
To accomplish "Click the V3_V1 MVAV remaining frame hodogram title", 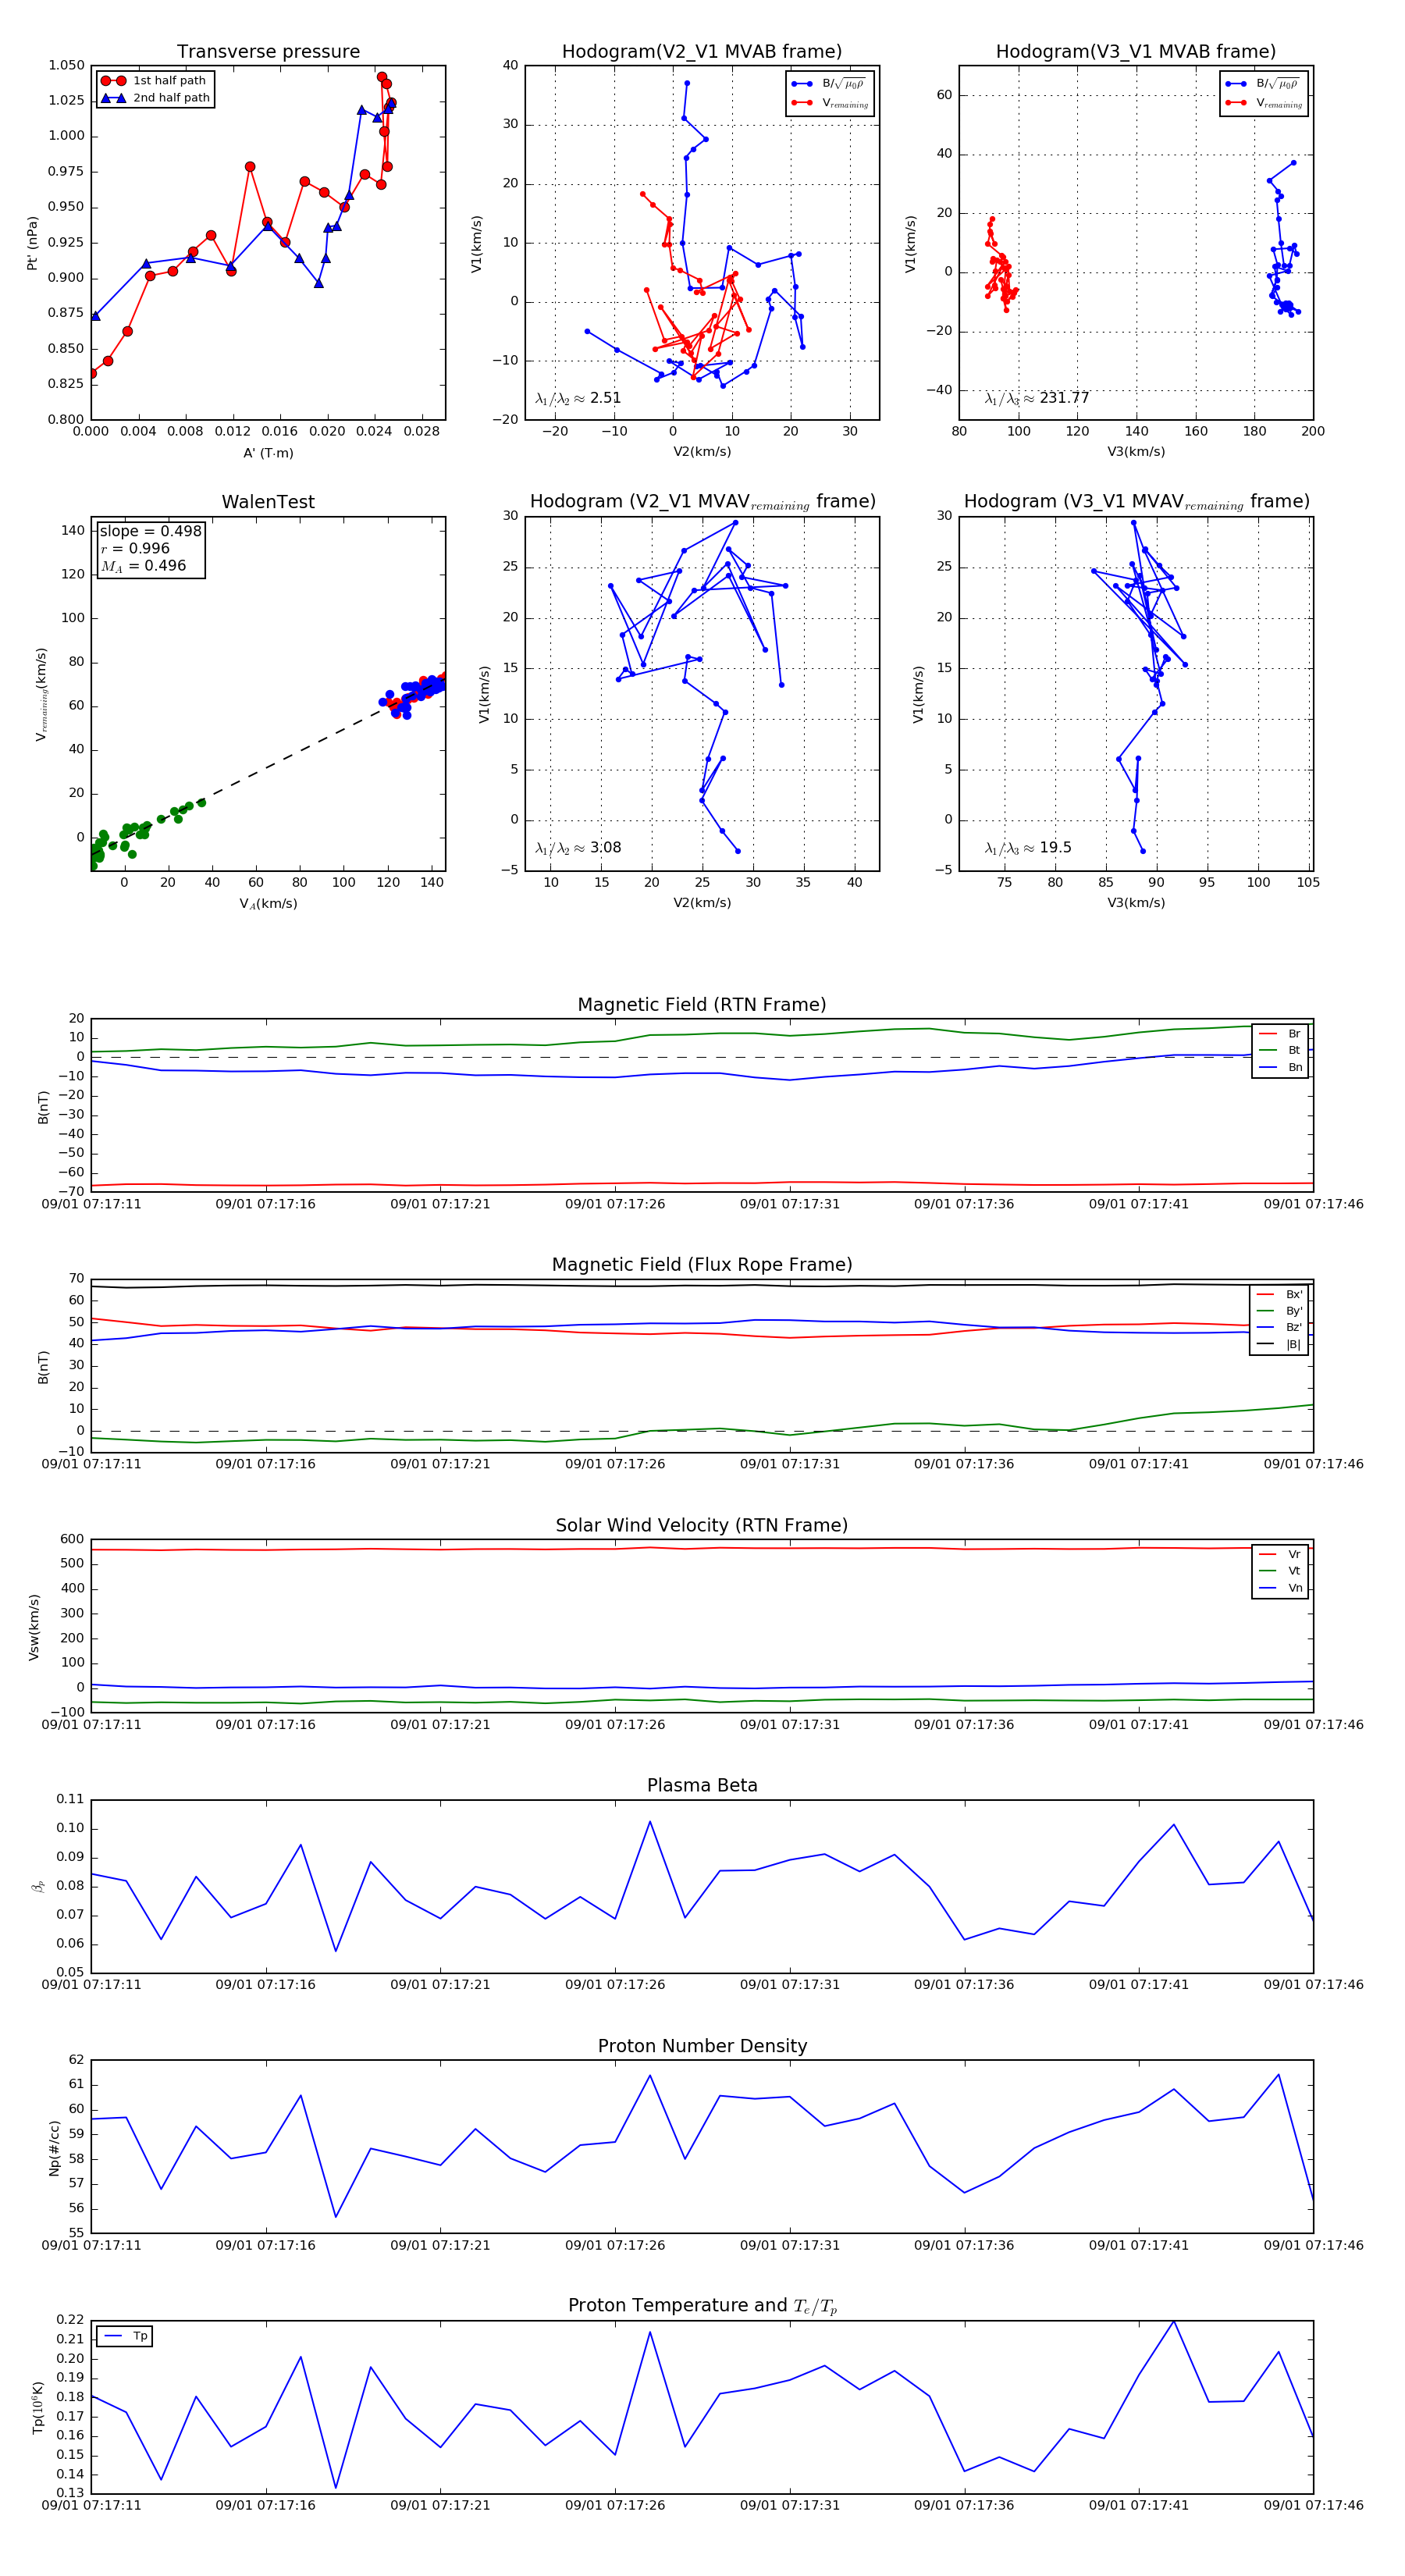I will point(1136,502).
